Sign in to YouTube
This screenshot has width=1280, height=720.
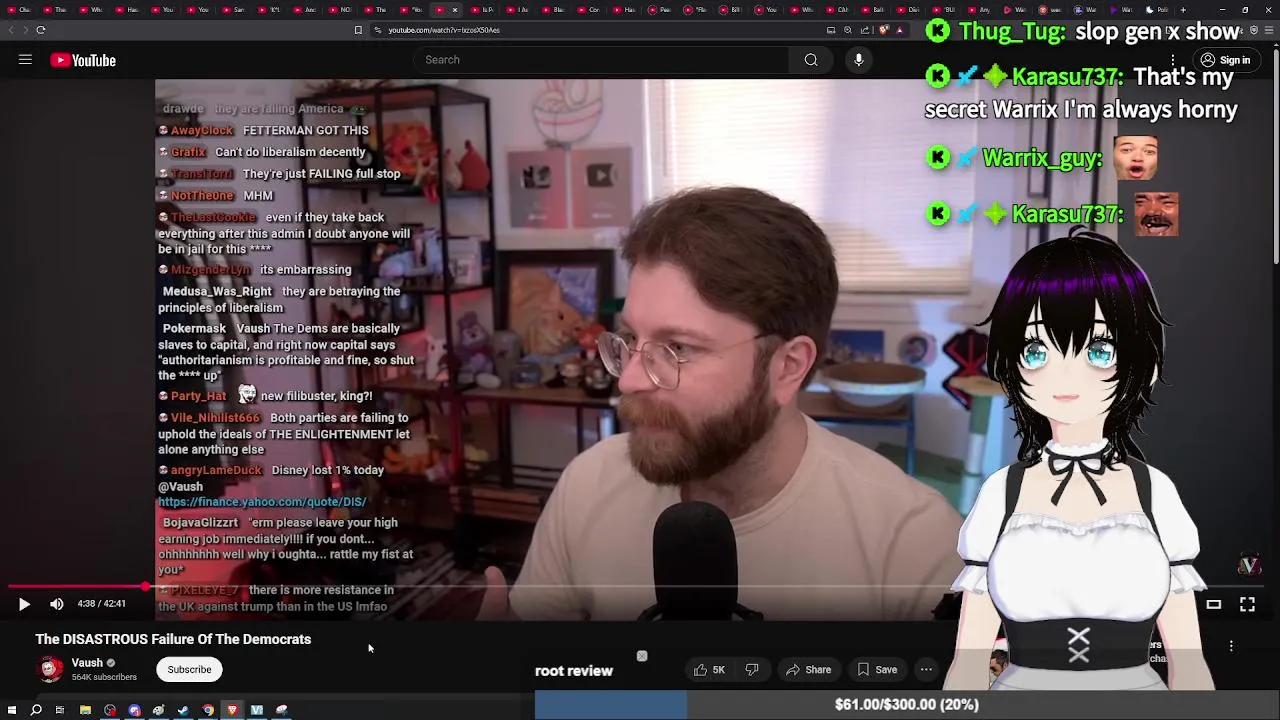[1225, 60]
